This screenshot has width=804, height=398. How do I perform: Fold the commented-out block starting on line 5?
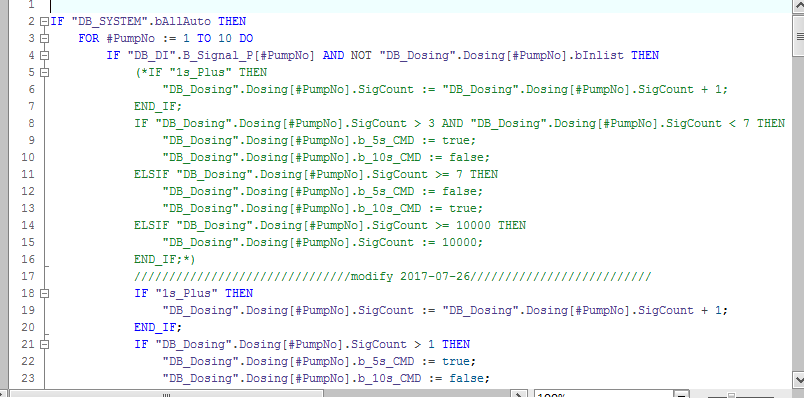click(44, 72)
